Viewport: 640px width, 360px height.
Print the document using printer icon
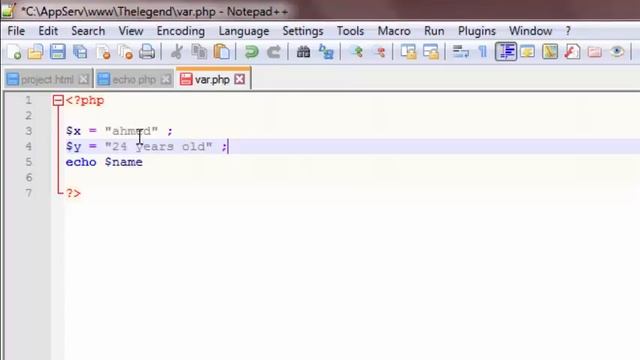click(147, 52)
